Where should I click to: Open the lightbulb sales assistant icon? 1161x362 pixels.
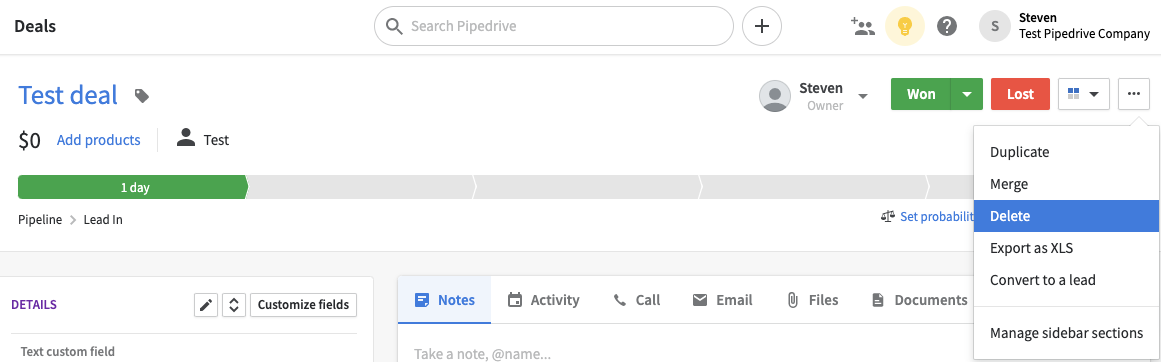[x=904, y=27]
